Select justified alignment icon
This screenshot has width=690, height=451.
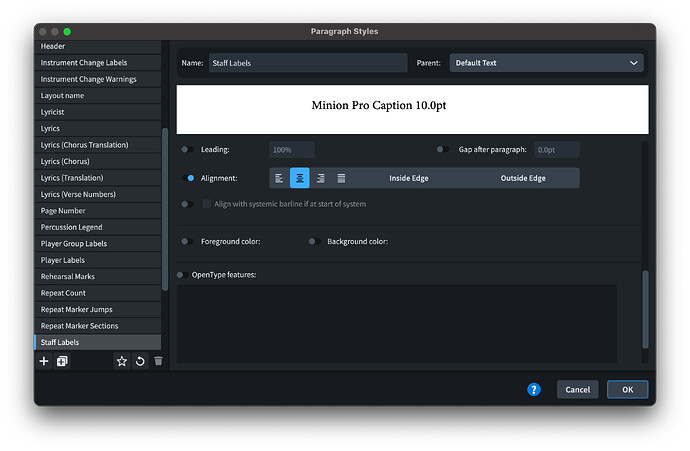point(341,178)
